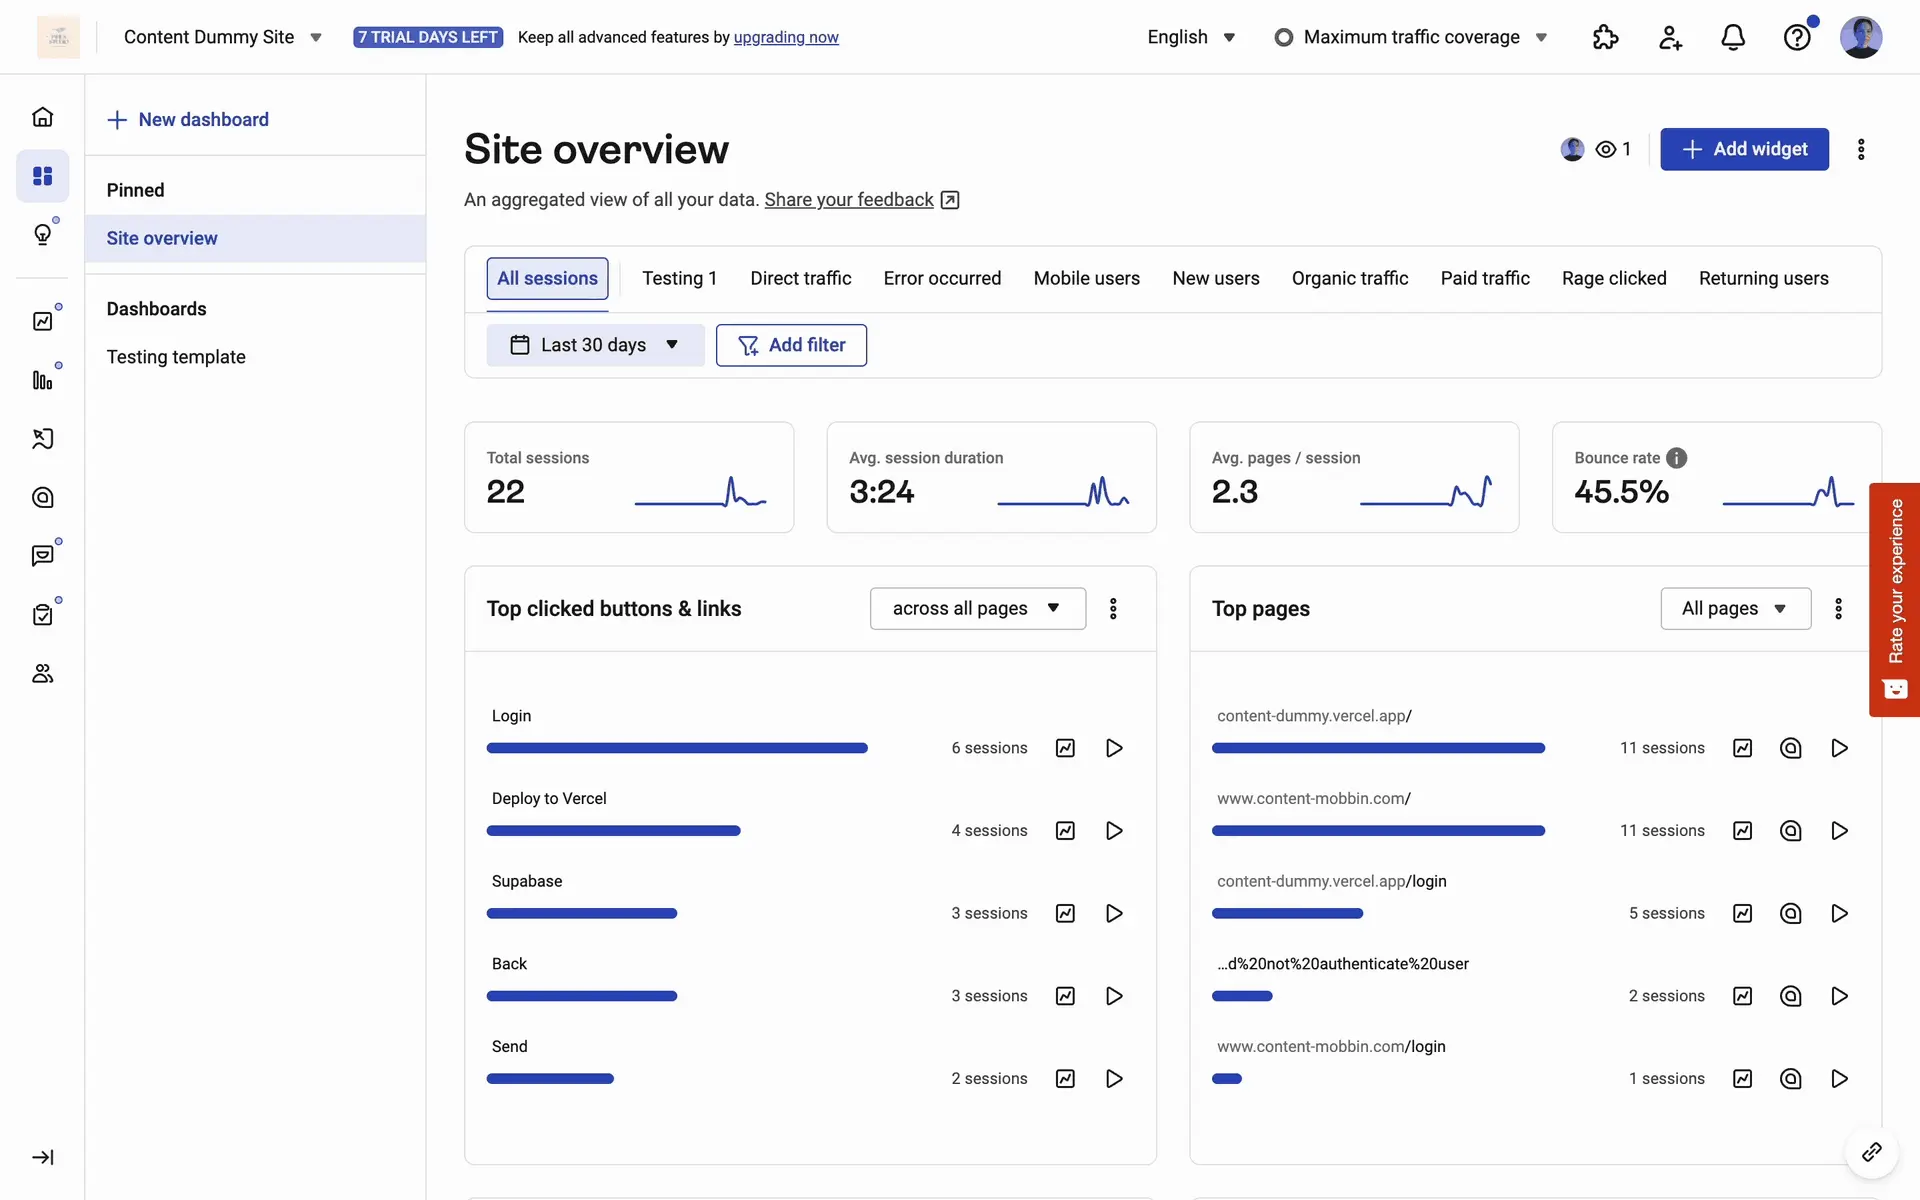Click the Add widget button

click(x=1744, y=149)
